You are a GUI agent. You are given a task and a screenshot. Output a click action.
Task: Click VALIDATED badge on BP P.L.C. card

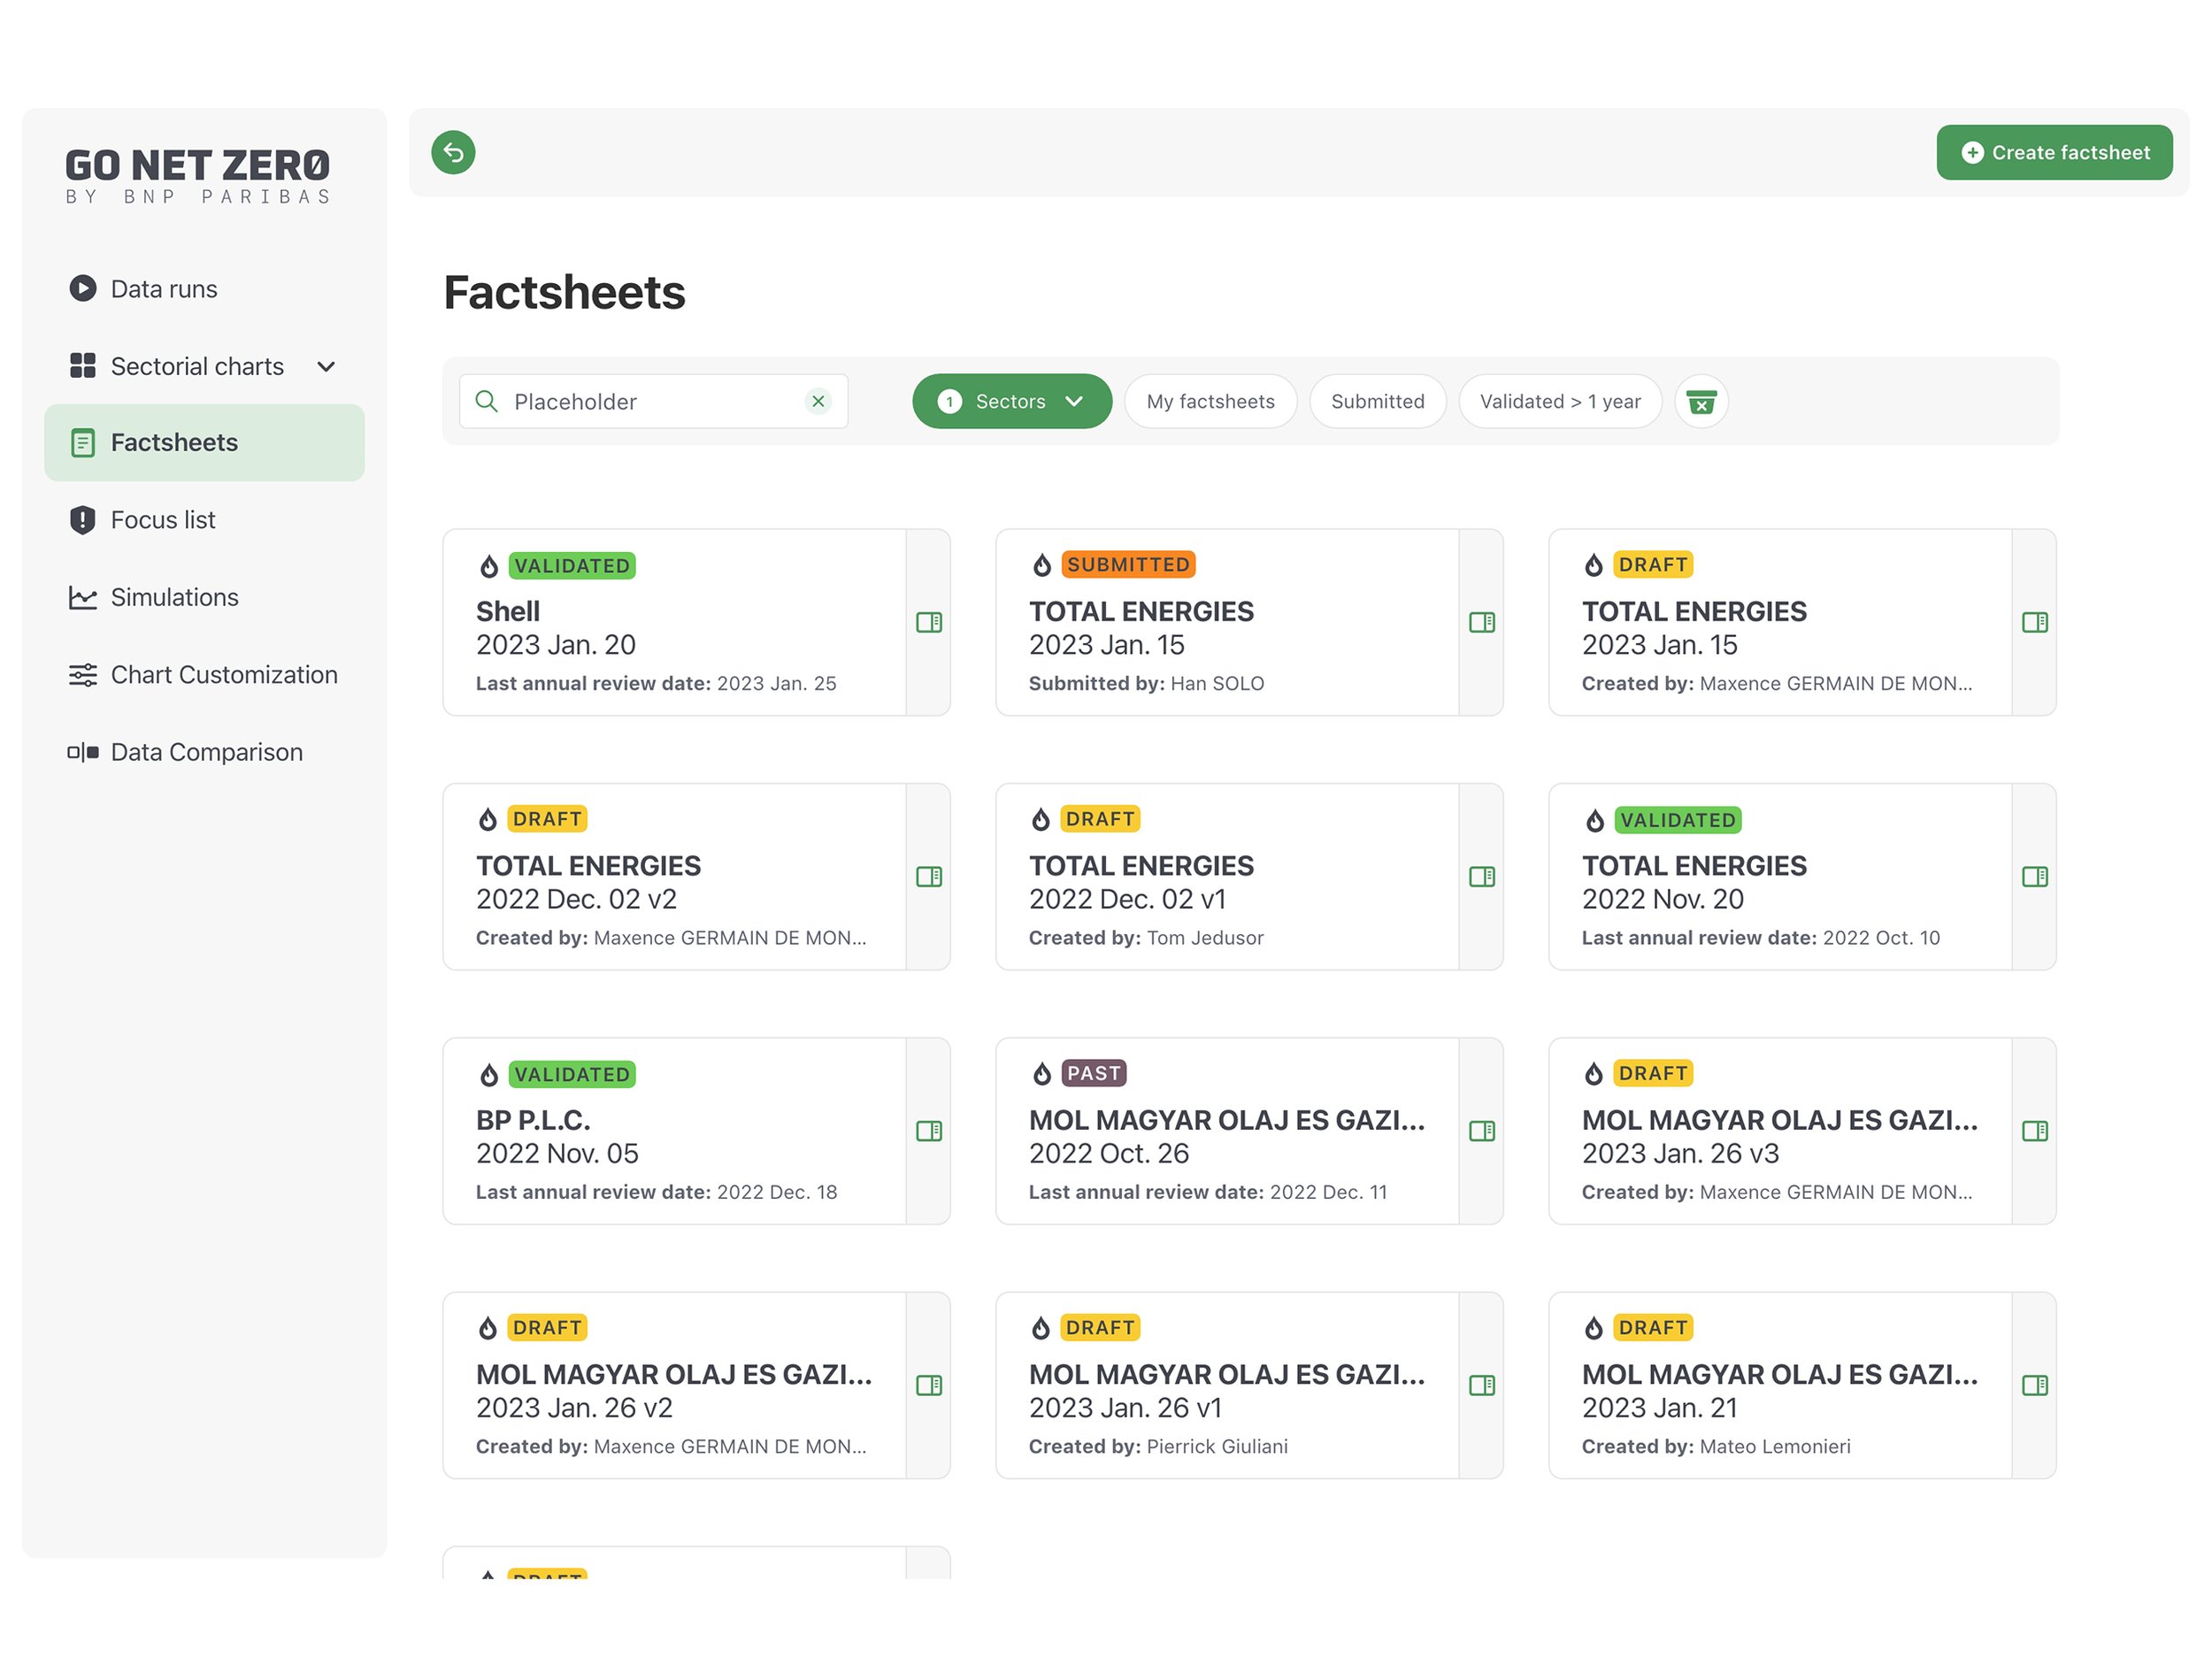[x=572, y=1075]
